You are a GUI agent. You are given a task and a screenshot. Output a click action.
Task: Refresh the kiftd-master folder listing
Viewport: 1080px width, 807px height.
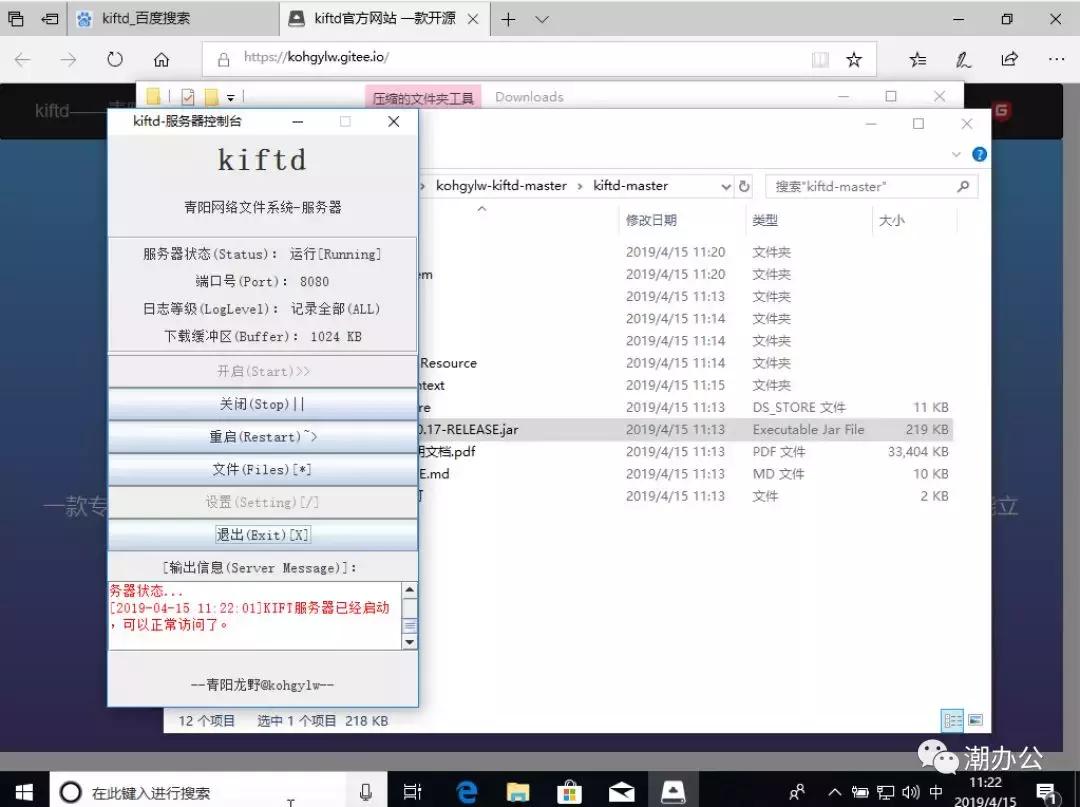(x=742, y=186)
